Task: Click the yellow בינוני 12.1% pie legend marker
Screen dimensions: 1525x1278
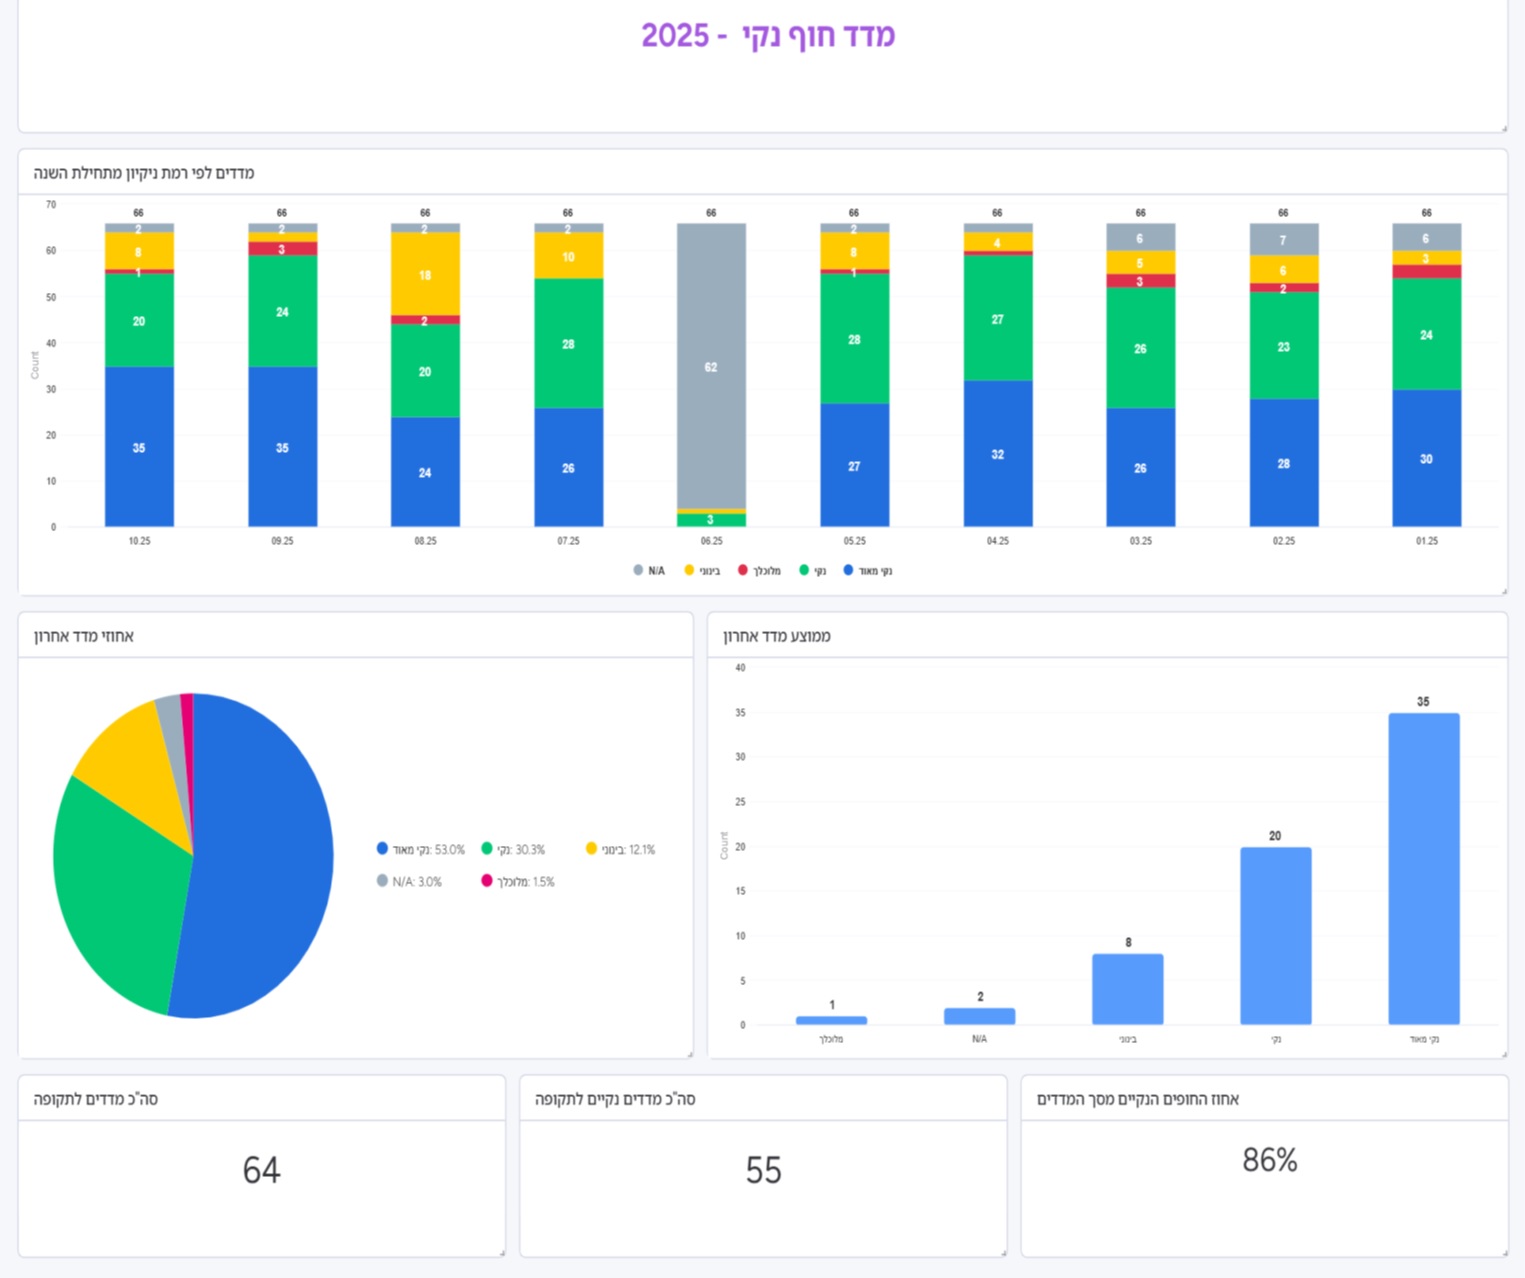Action: (591, 849)
